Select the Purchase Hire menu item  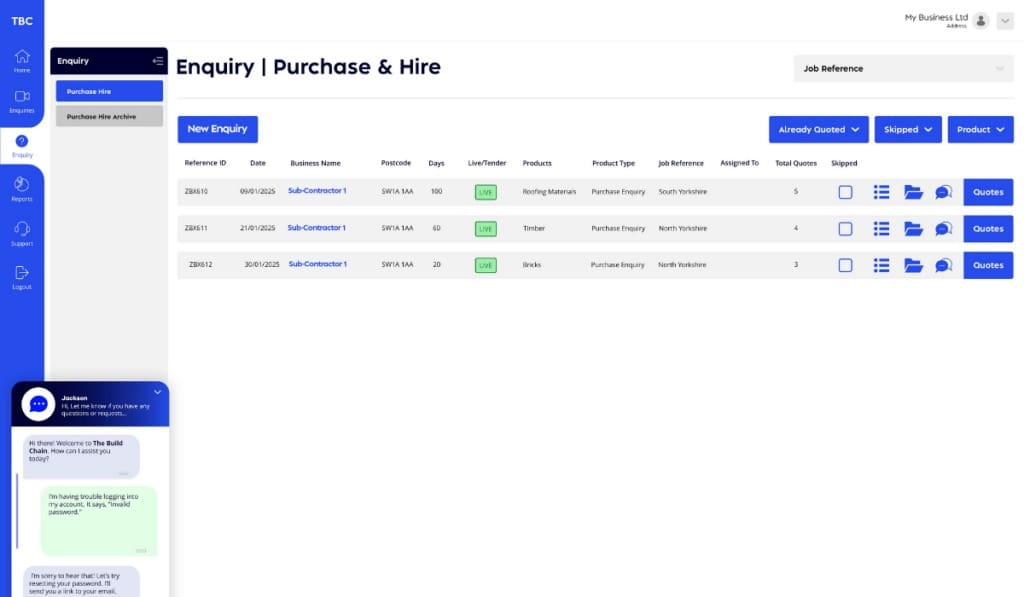(109, 91)
